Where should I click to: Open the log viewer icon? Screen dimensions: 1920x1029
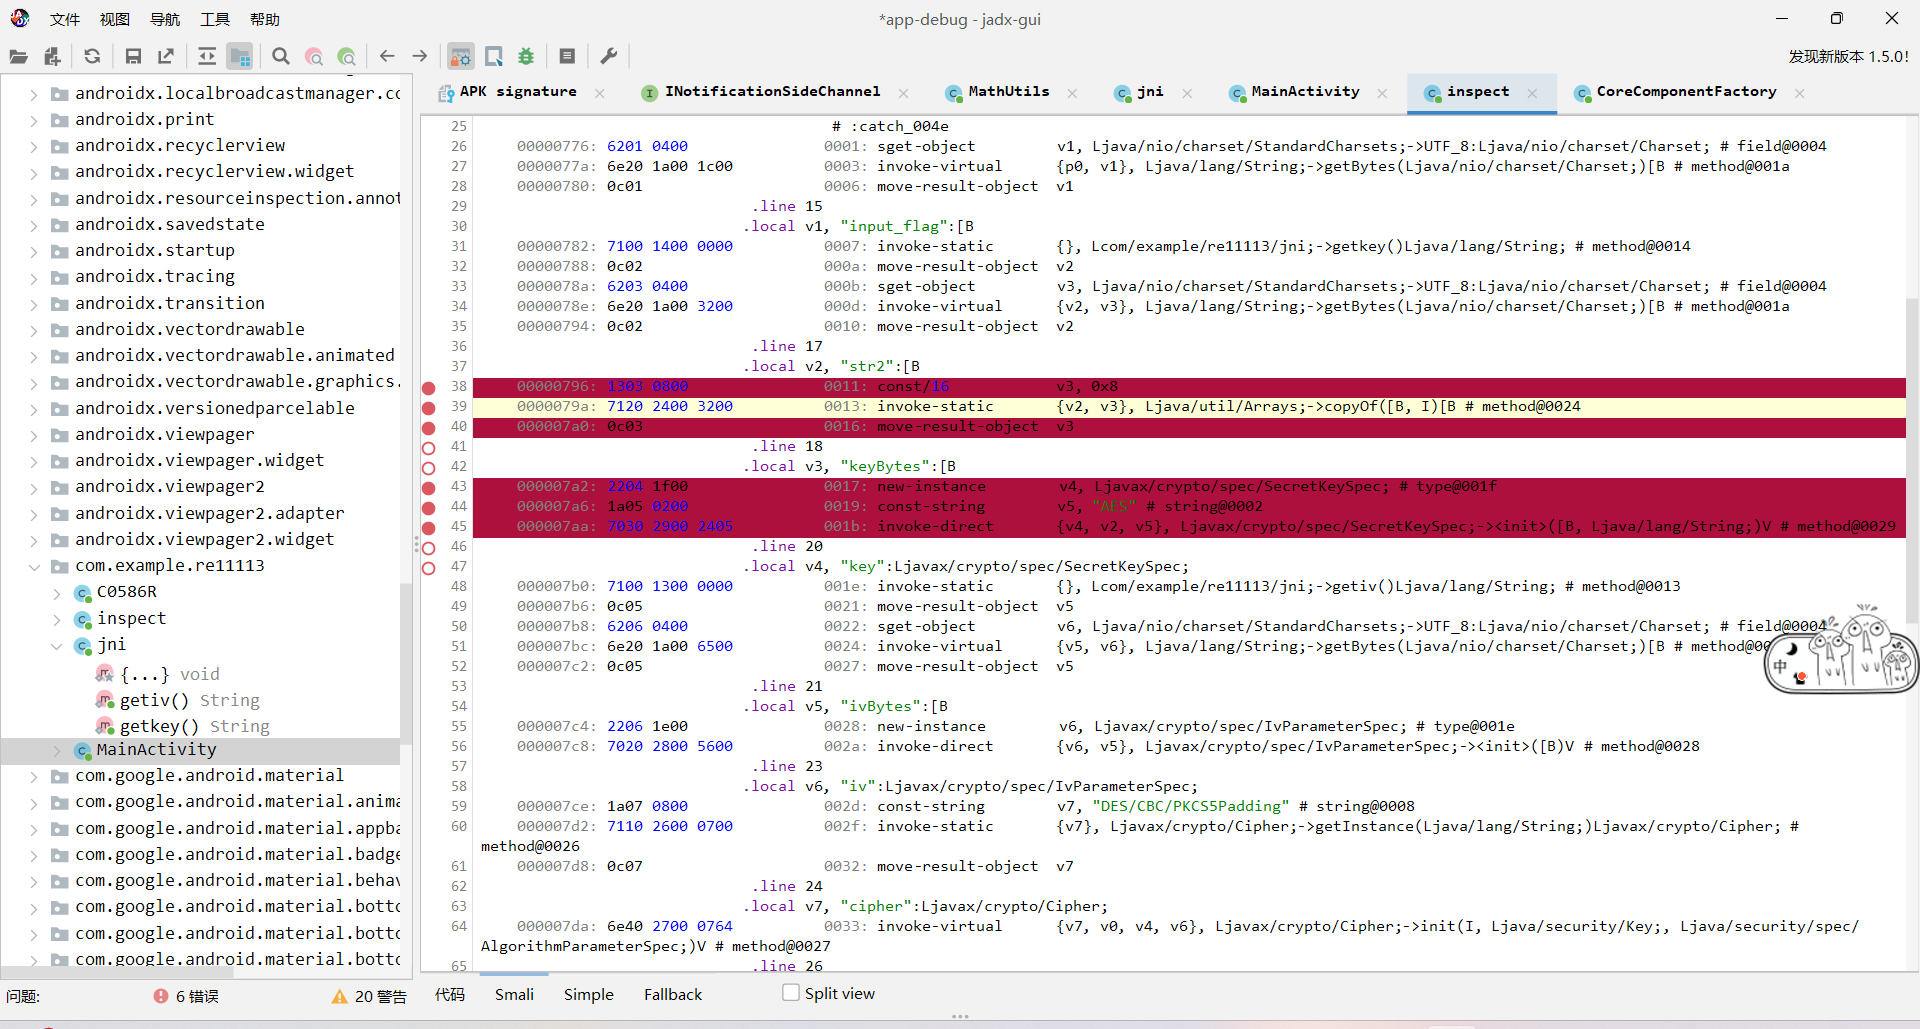[567, 56]
